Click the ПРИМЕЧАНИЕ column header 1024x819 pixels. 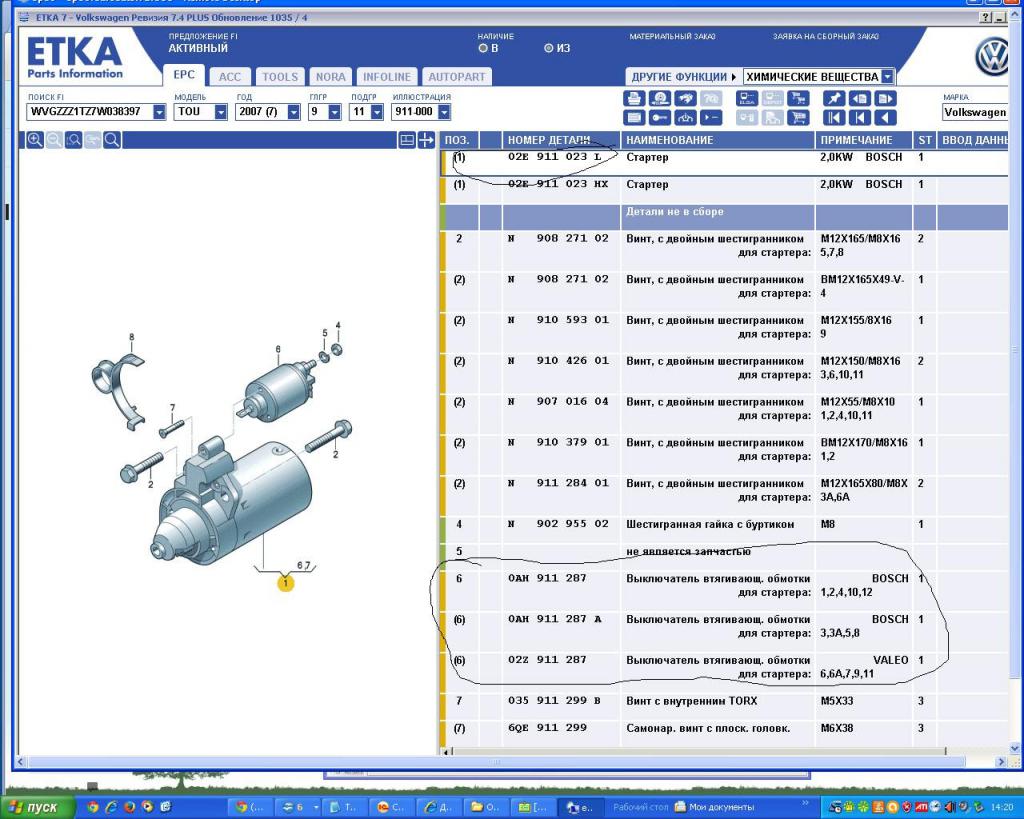point(863,140)
